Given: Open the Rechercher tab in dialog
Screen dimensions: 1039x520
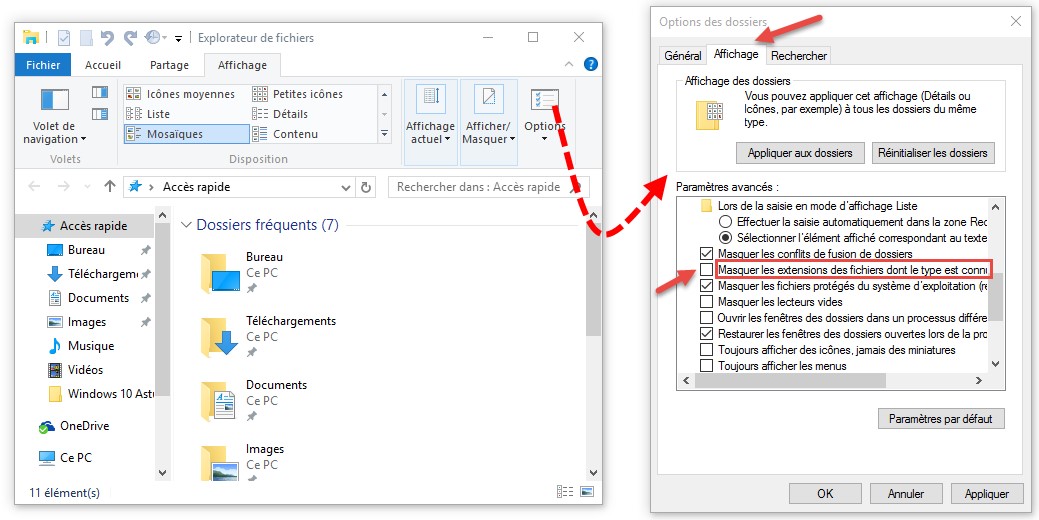Looking at the screenshot, I should coord(799,56).
